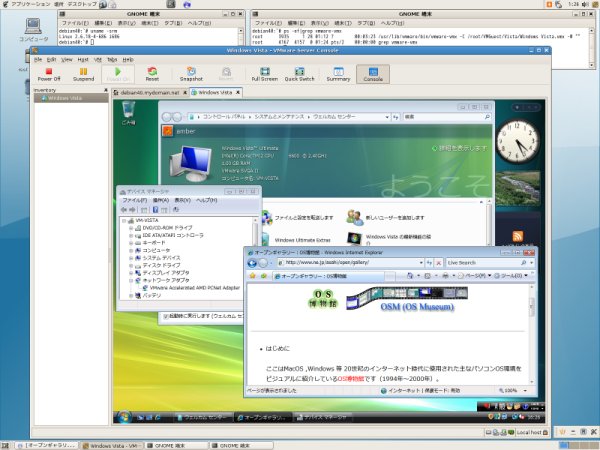Click the Windows Ultimate Extras icon in Welcome Center
This screenshot has height=450, width=600.
[266, 240]
